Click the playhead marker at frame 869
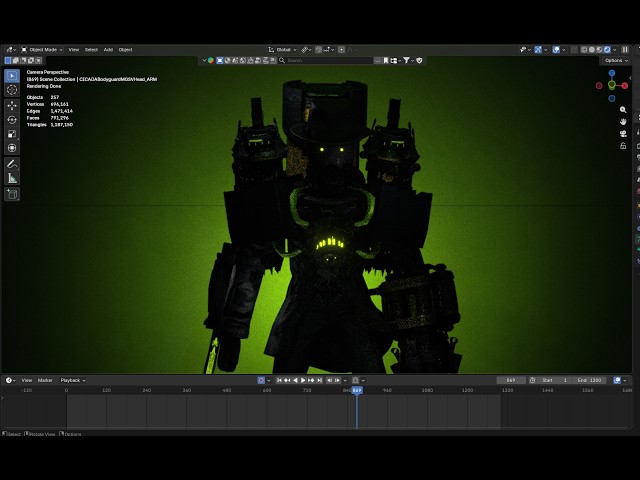This screenshot has width=640, height=480. tap(357, 390)
